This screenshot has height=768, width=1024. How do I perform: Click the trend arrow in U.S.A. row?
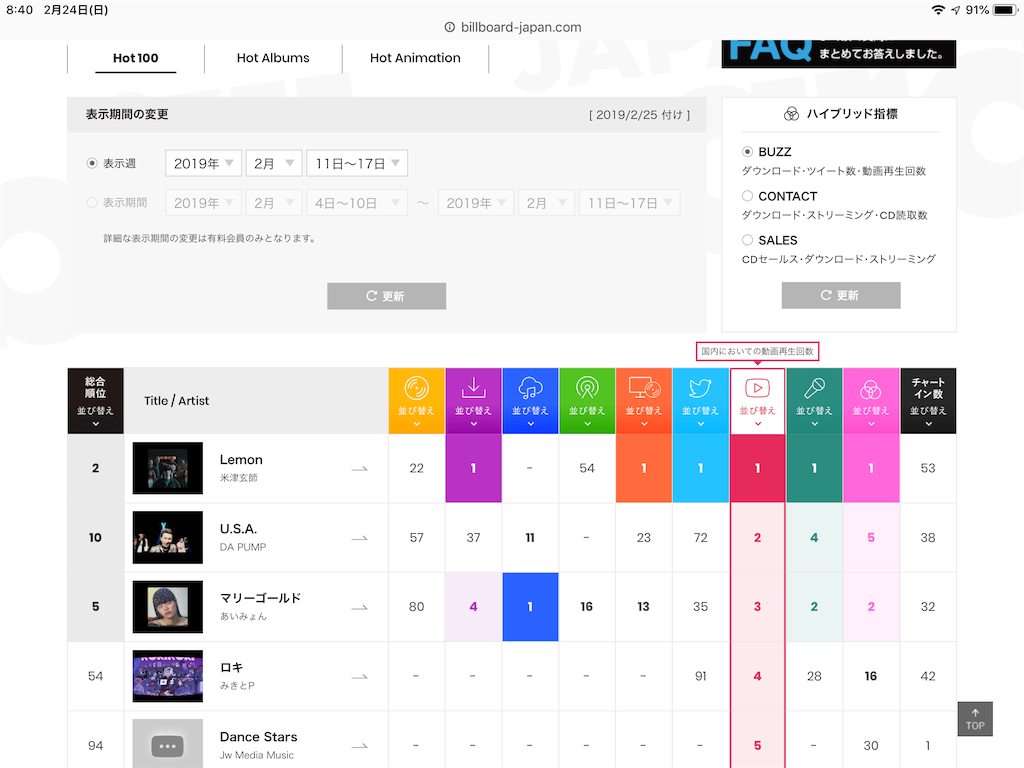[x=360, y=538]
